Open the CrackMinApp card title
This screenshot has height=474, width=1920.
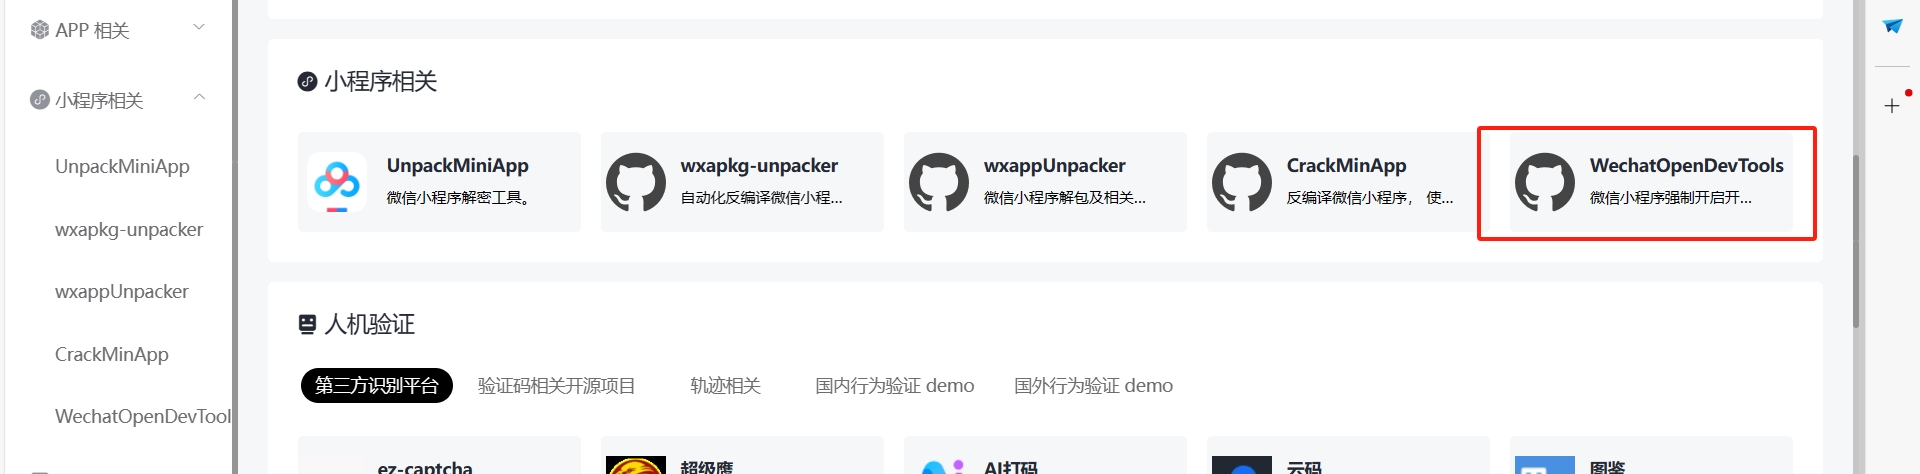pyautogui.click(x=1346, y=166)
